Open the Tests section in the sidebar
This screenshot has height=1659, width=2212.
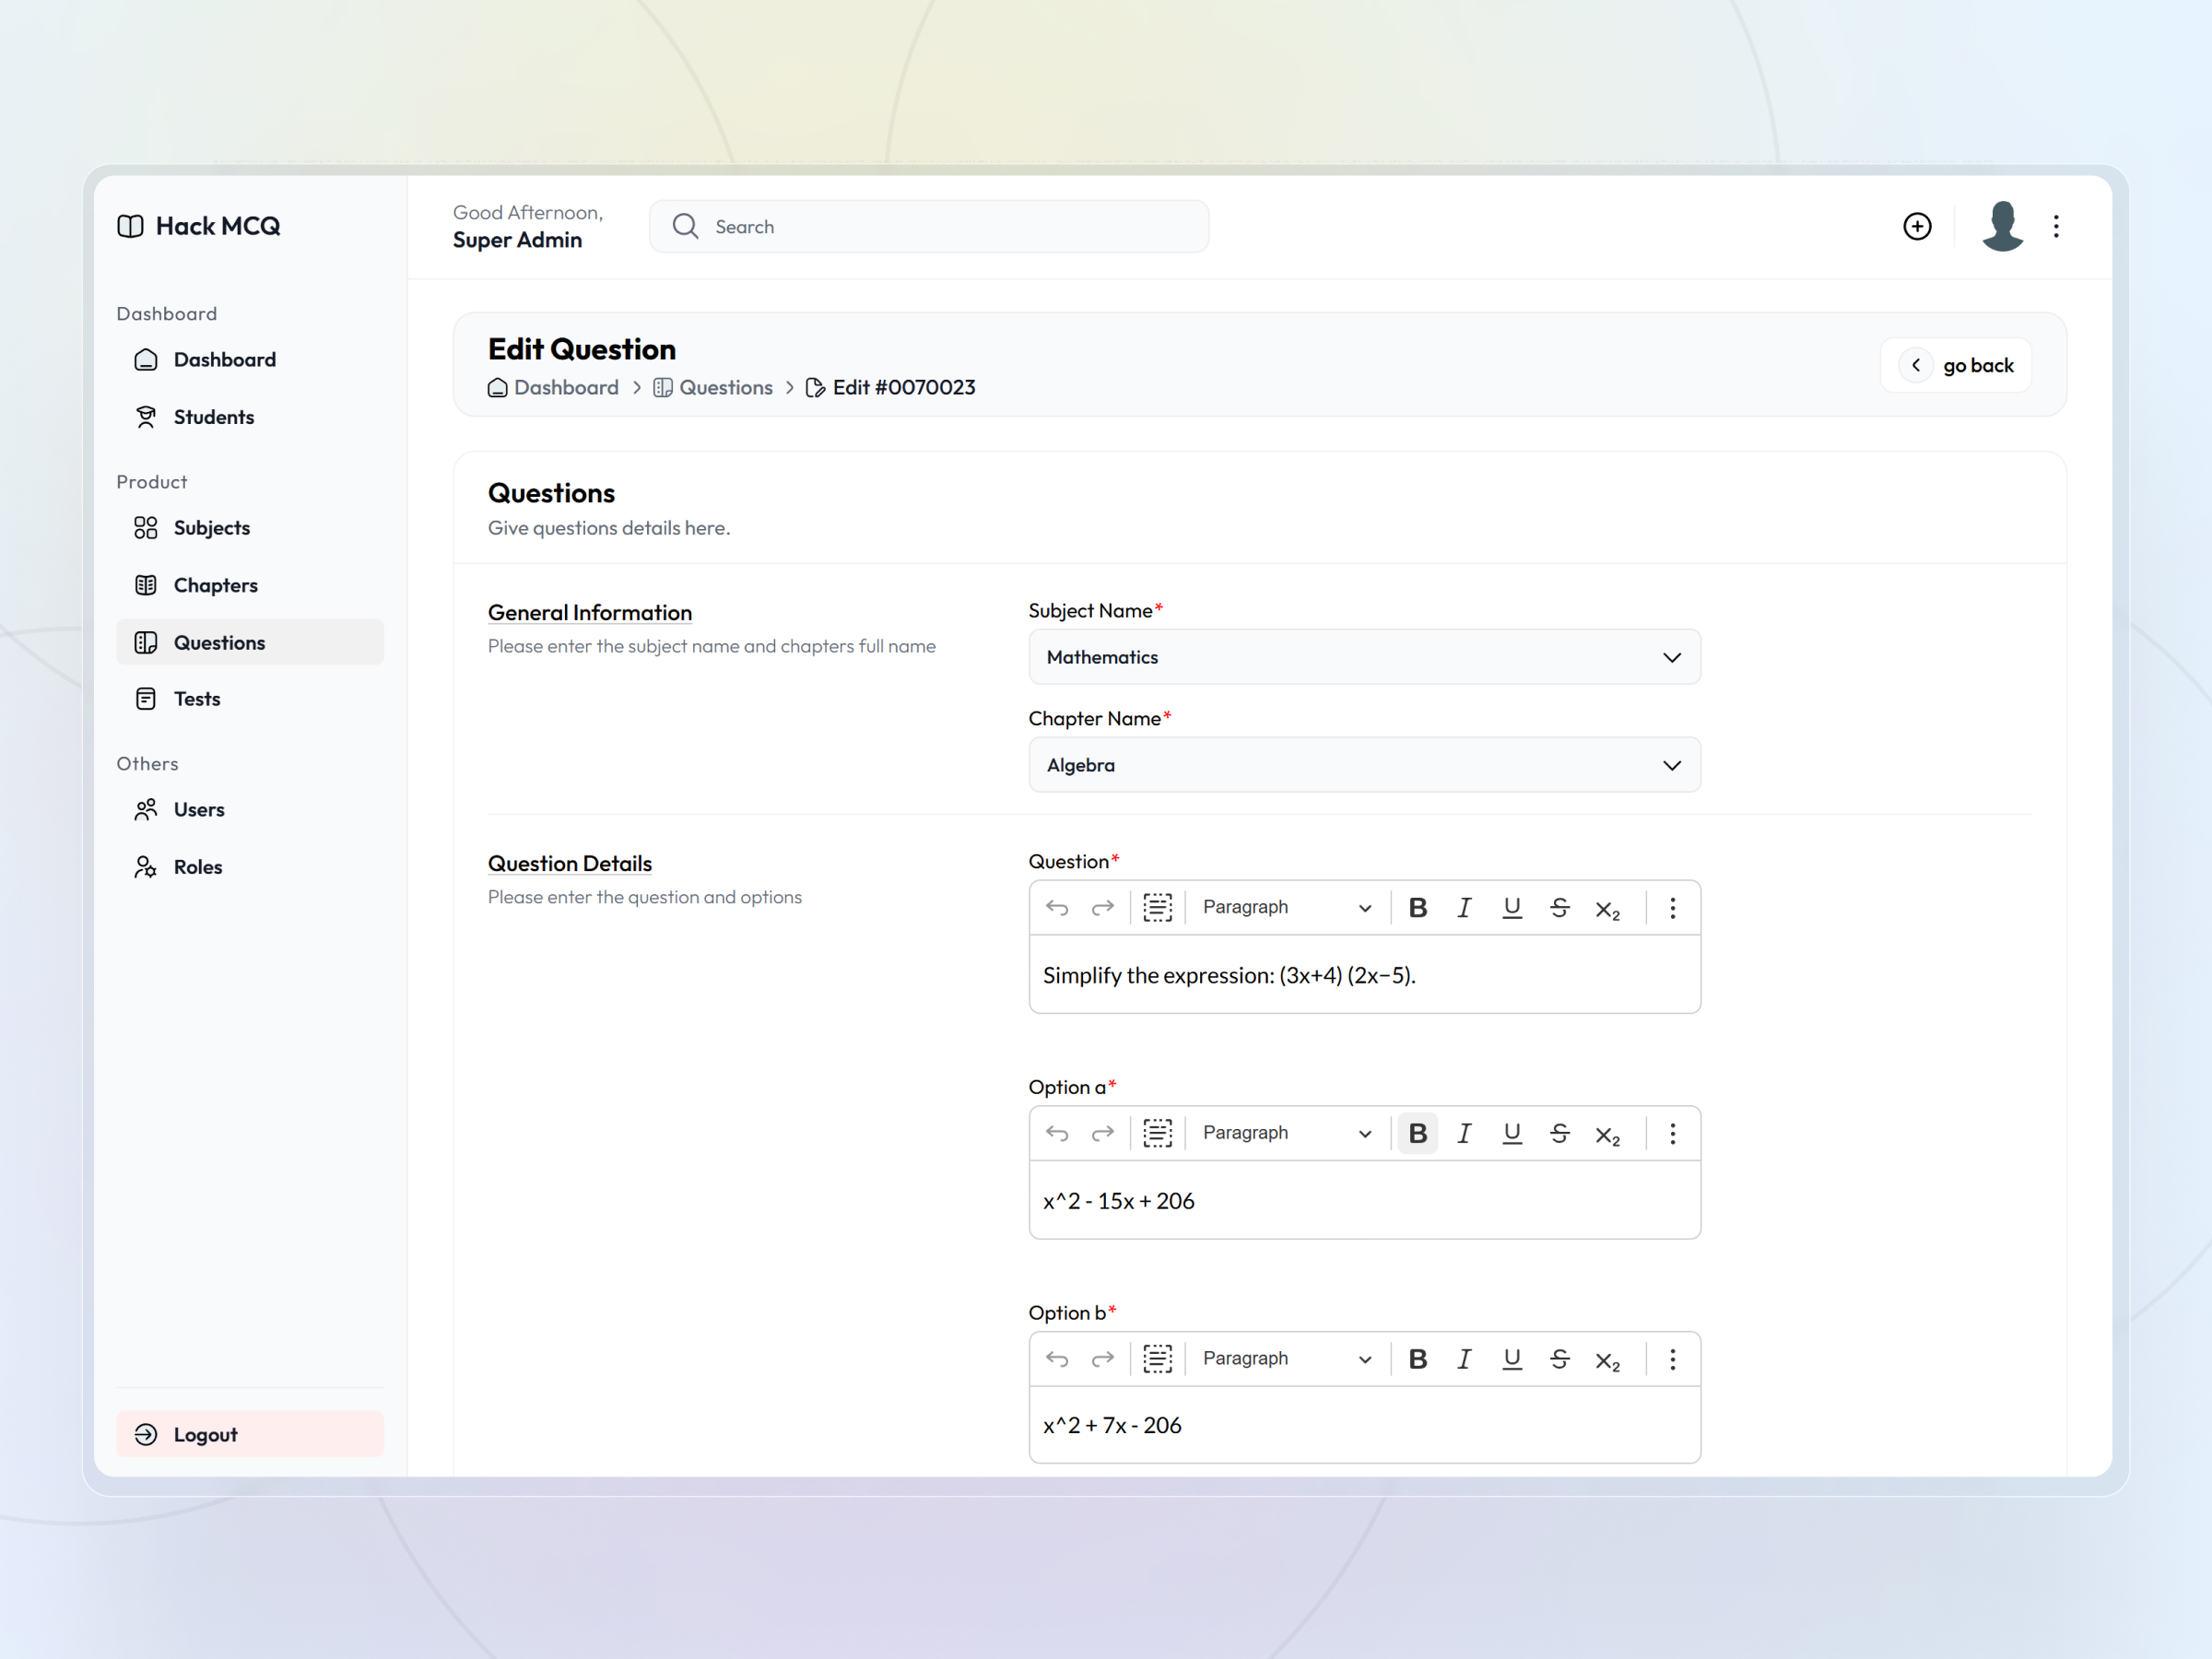(x=196, y=698)
